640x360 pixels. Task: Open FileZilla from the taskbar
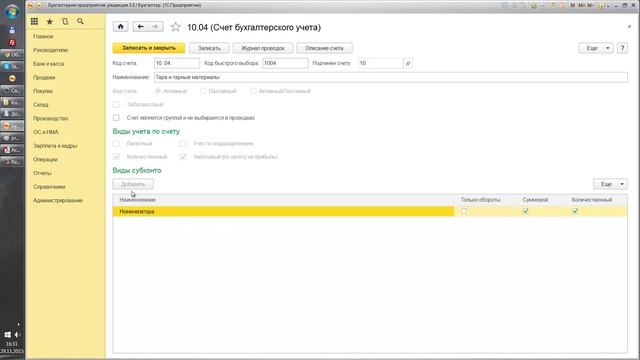(x=12, y=42)
